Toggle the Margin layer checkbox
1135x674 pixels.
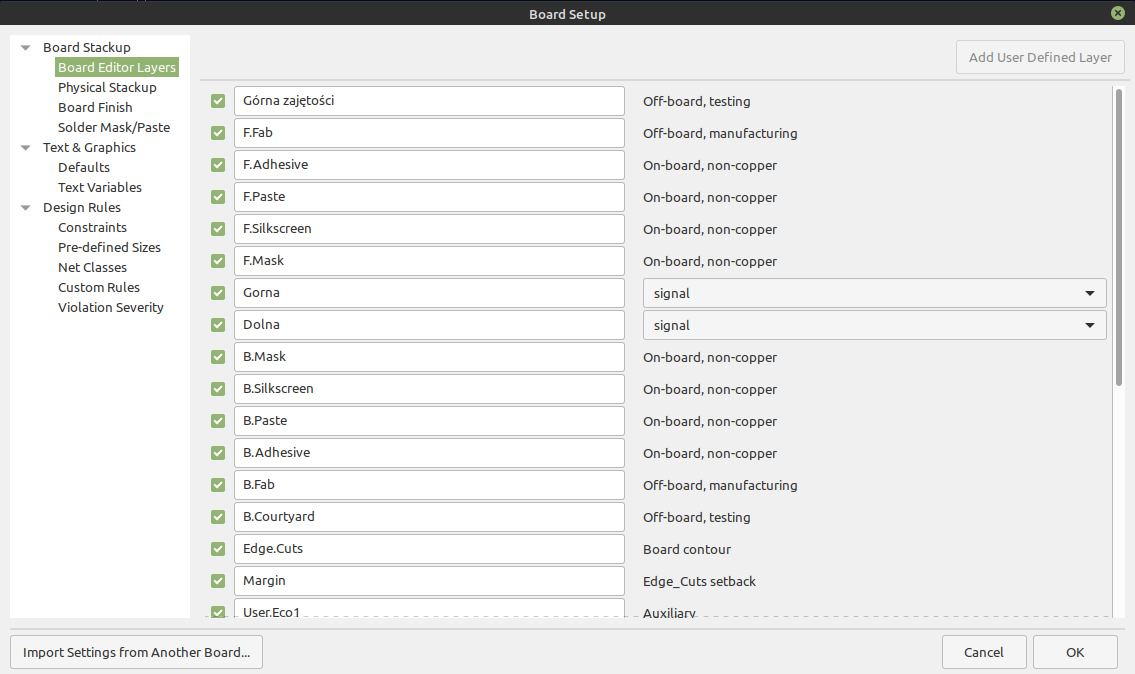[218, 581]
